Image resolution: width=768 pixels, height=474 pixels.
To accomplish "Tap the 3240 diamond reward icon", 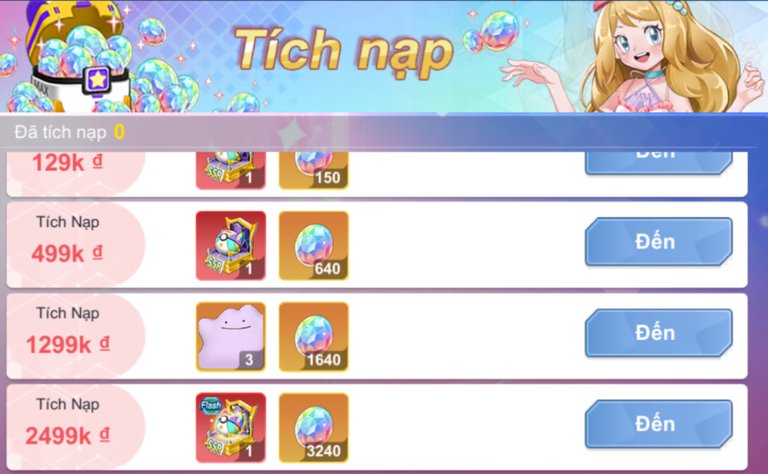I will pyautogui.click(x=313, y=428).
